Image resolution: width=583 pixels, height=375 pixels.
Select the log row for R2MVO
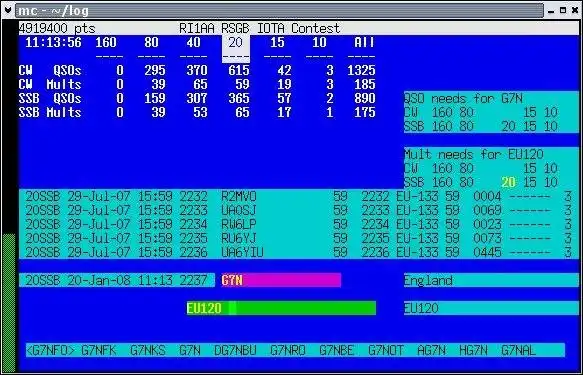pyautogui.click(x=299, y=196)
